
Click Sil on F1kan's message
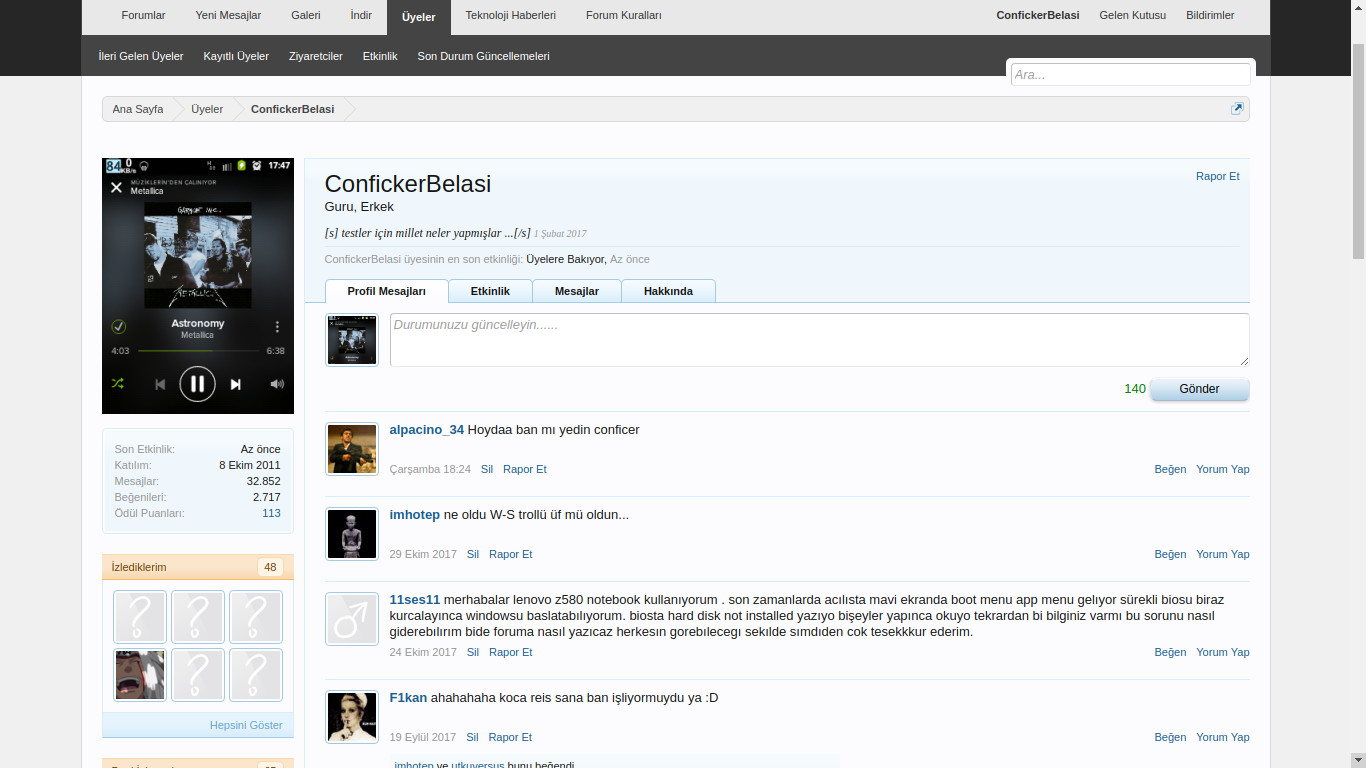(473, 737)
